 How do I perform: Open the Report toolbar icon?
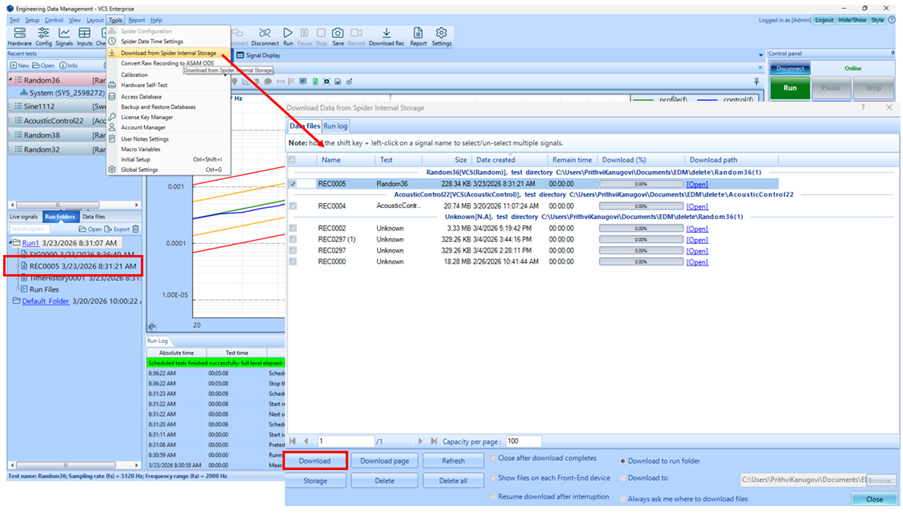pos(418,35)
